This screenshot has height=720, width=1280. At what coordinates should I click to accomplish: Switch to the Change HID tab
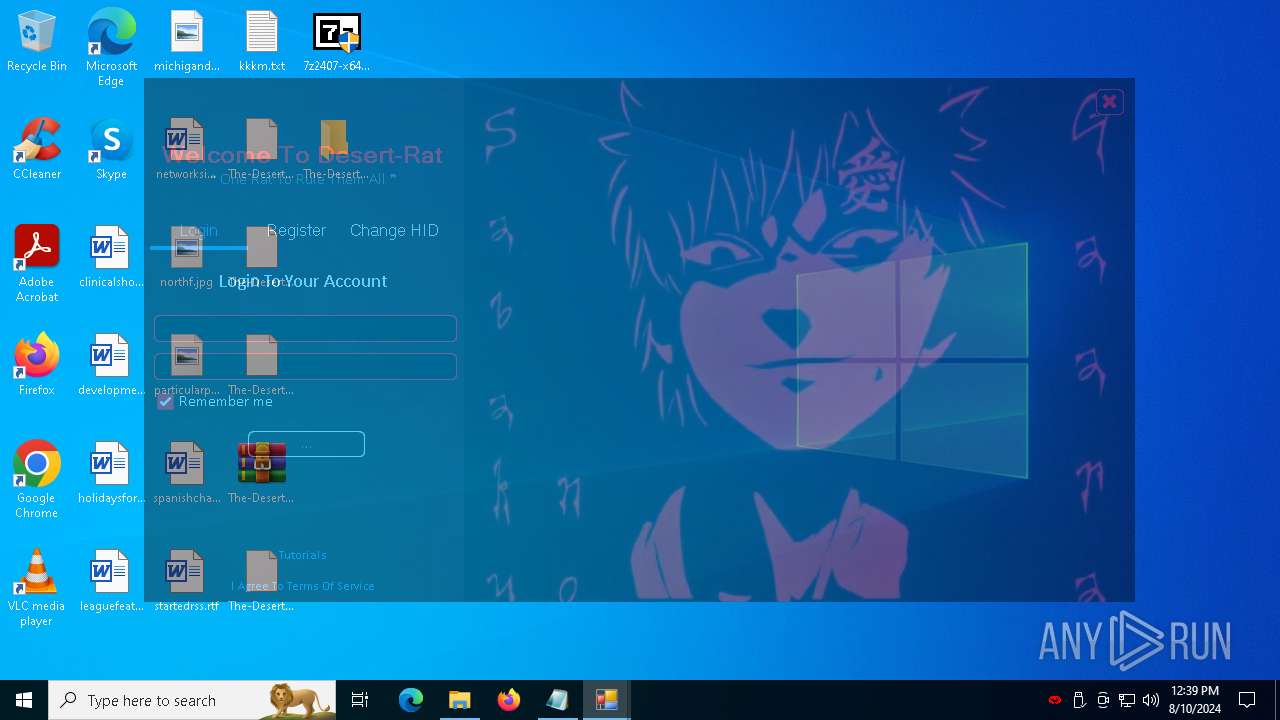pos(394,230)
